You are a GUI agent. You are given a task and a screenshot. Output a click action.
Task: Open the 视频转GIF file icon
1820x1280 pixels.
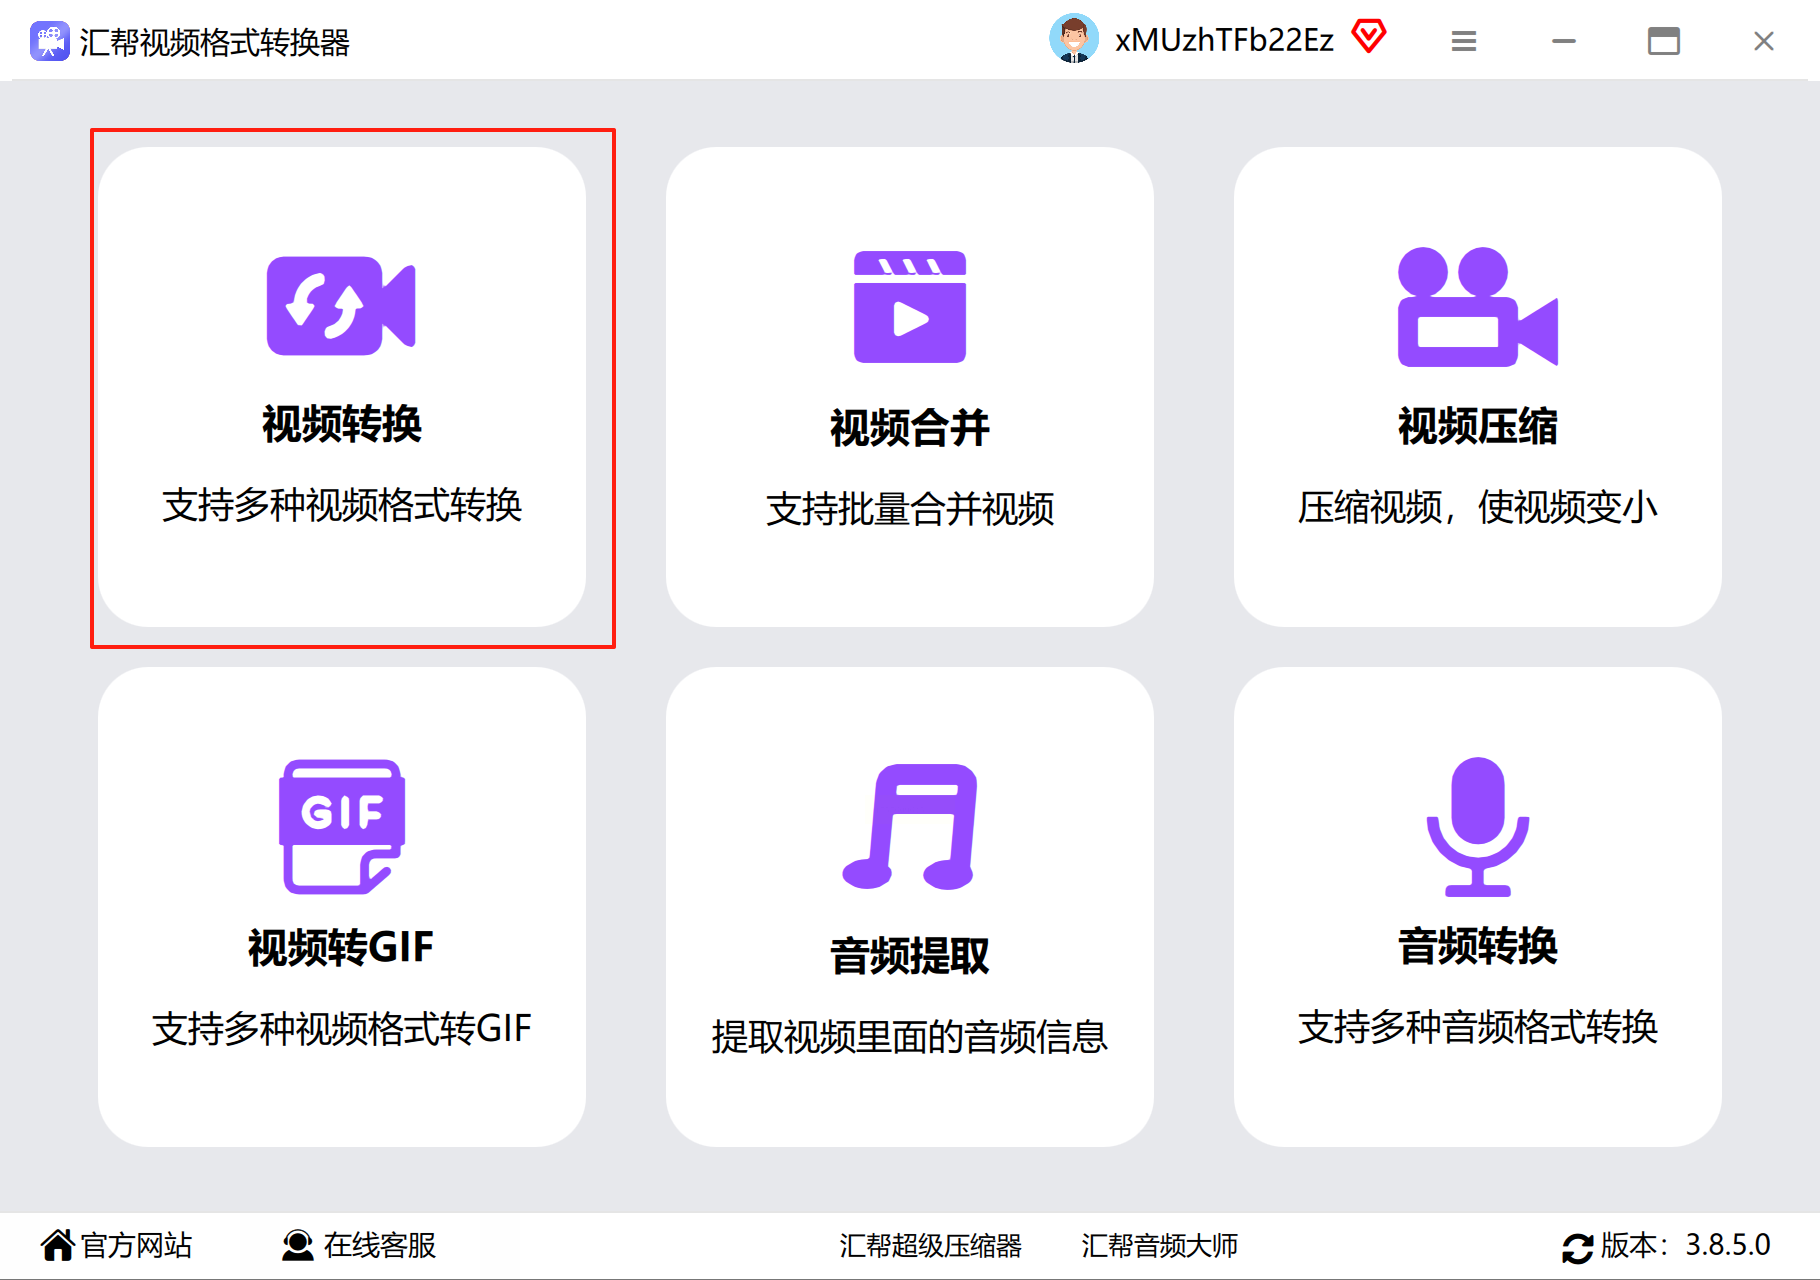342,827
